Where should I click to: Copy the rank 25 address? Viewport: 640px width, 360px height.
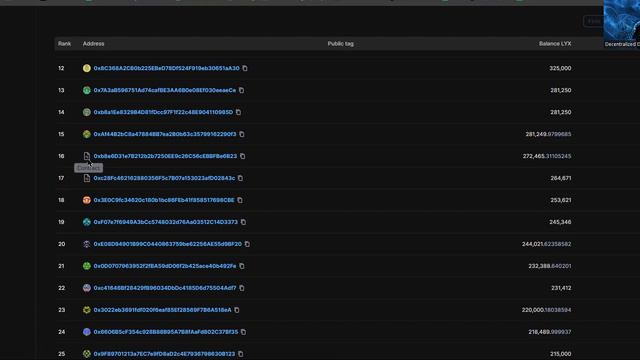pyautogui.click(x=241, y=354)
